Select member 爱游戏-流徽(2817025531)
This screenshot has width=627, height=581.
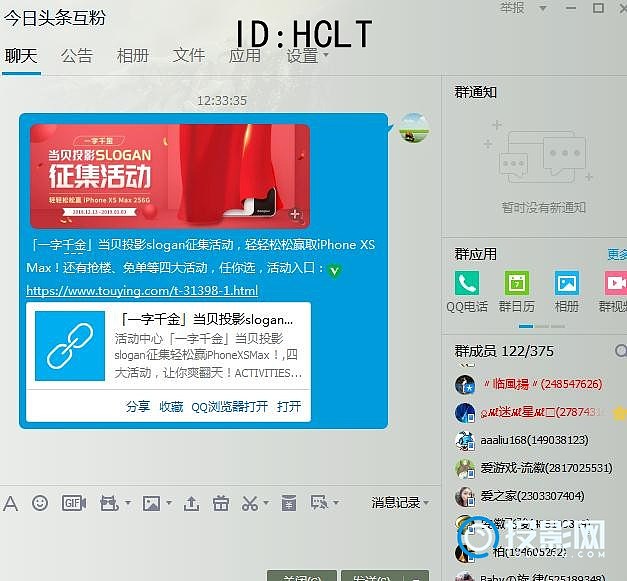click(546, 468)
